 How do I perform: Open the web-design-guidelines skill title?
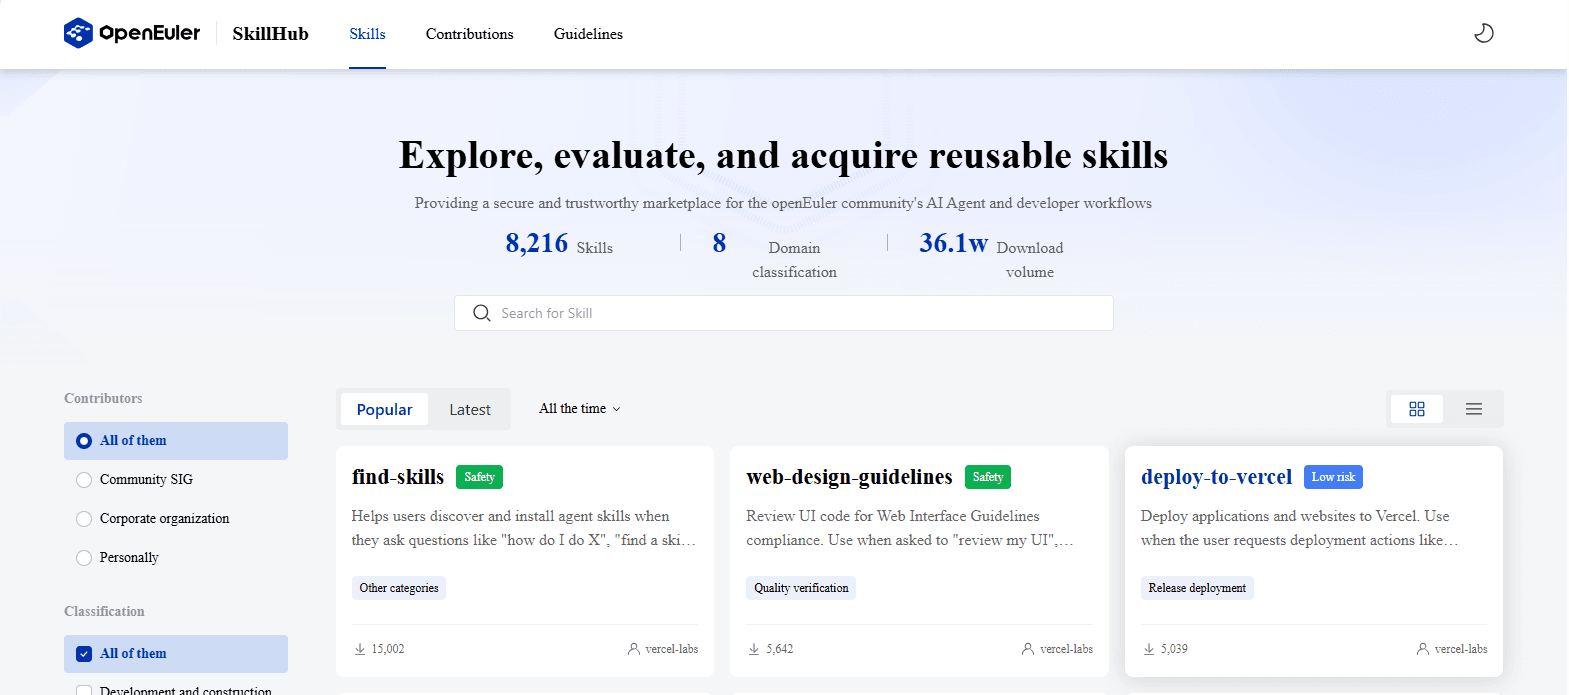[x=849, y=477]
